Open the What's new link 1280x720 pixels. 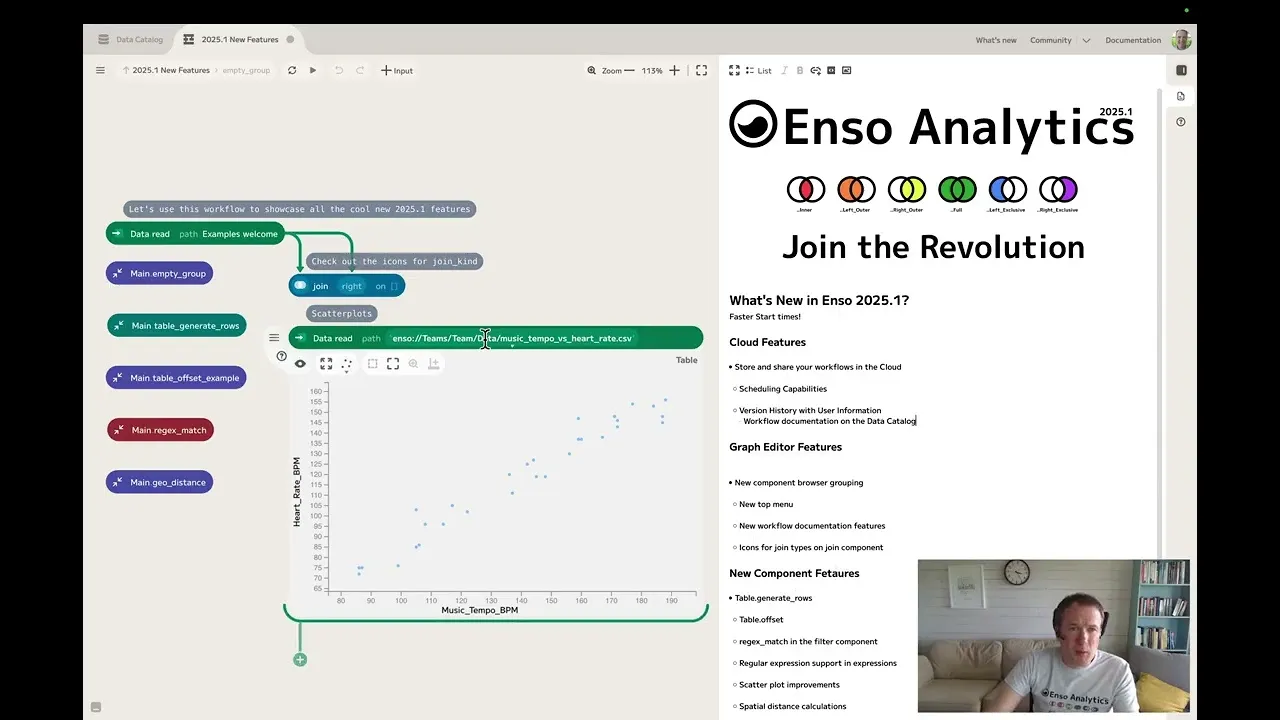[996, 40]
